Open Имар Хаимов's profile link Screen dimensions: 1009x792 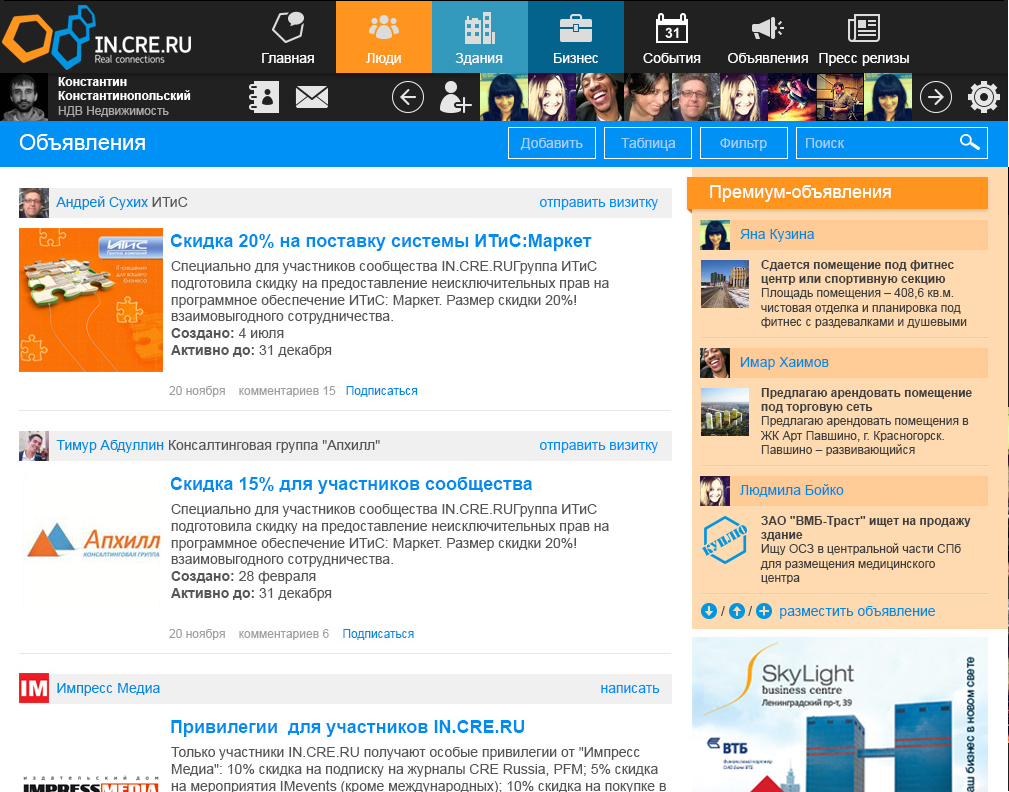tap(784, 362)
